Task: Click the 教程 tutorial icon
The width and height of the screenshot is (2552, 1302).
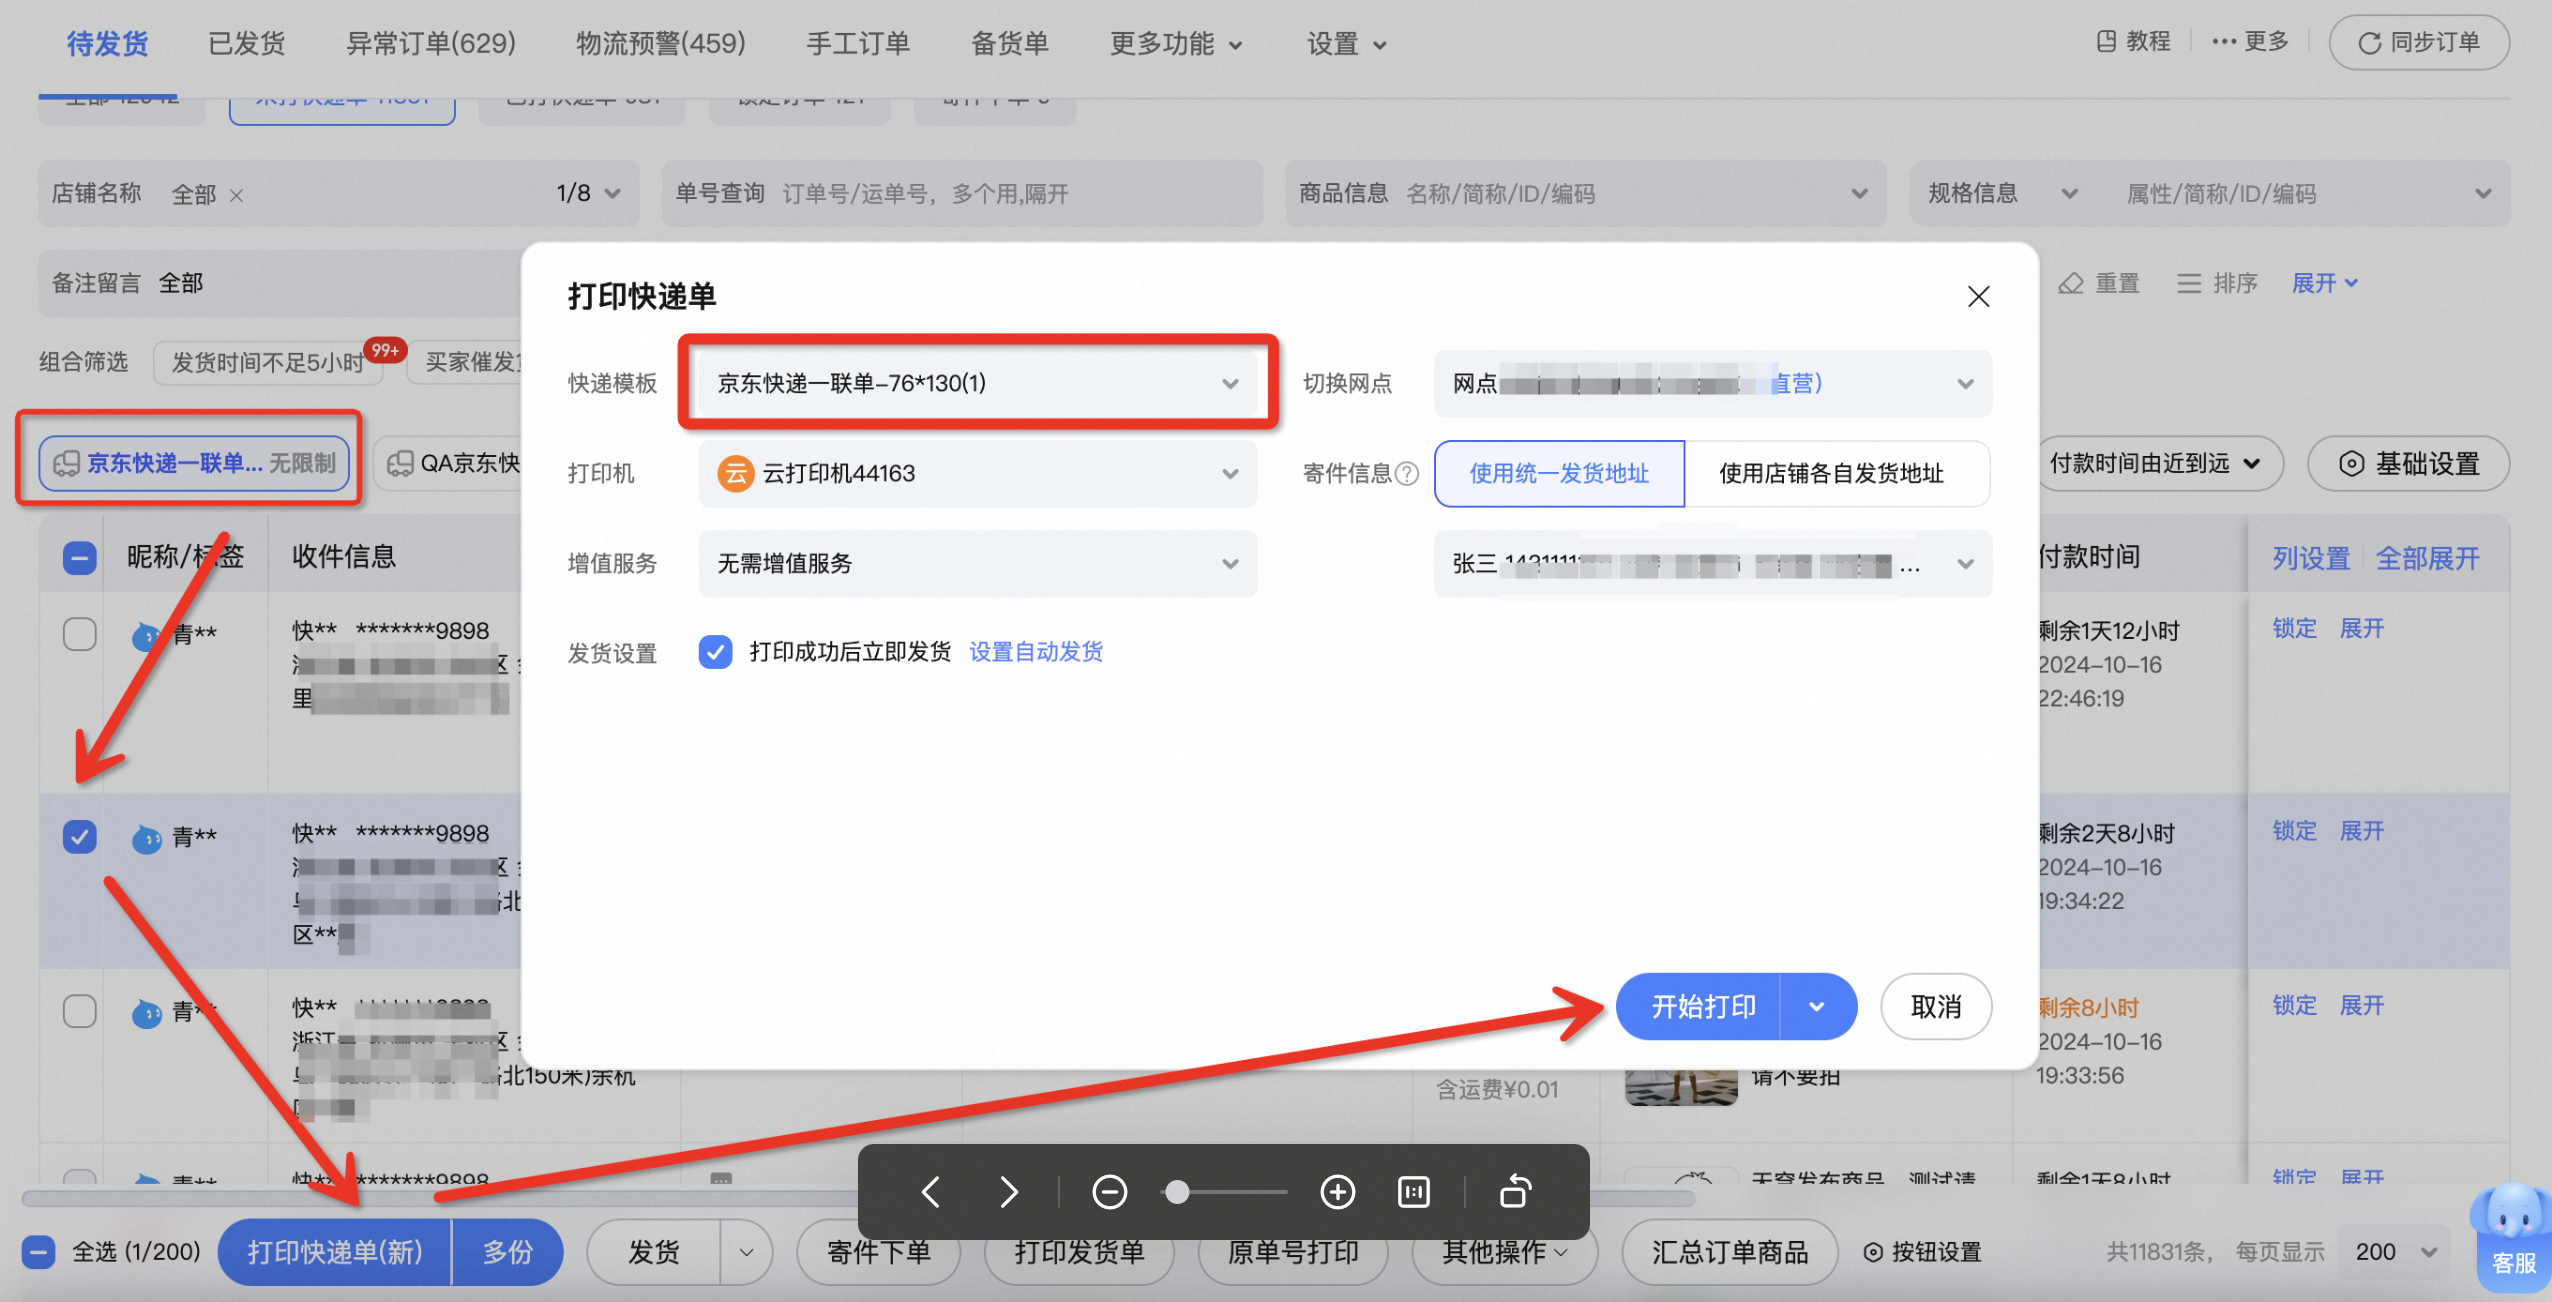Action: pyautogui.click(x=2106, y=41)
